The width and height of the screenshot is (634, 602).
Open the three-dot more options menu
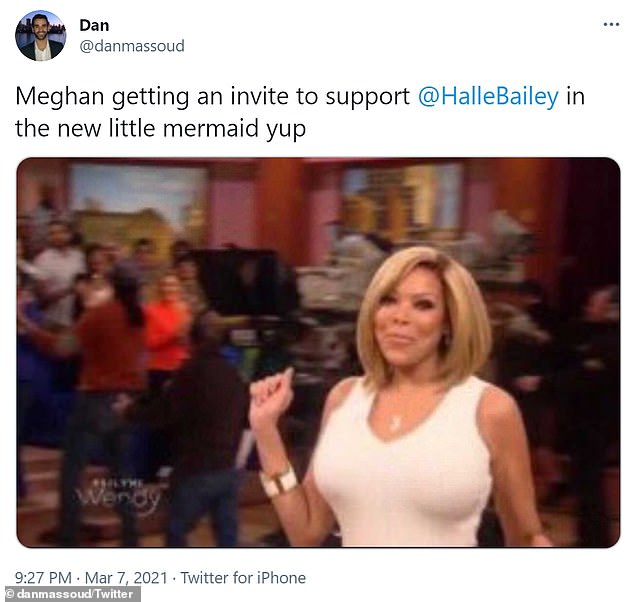click(611, 25)
